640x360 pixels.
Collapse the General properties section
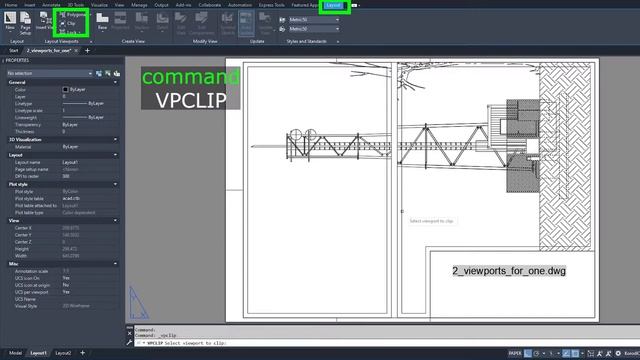point(116,82)
